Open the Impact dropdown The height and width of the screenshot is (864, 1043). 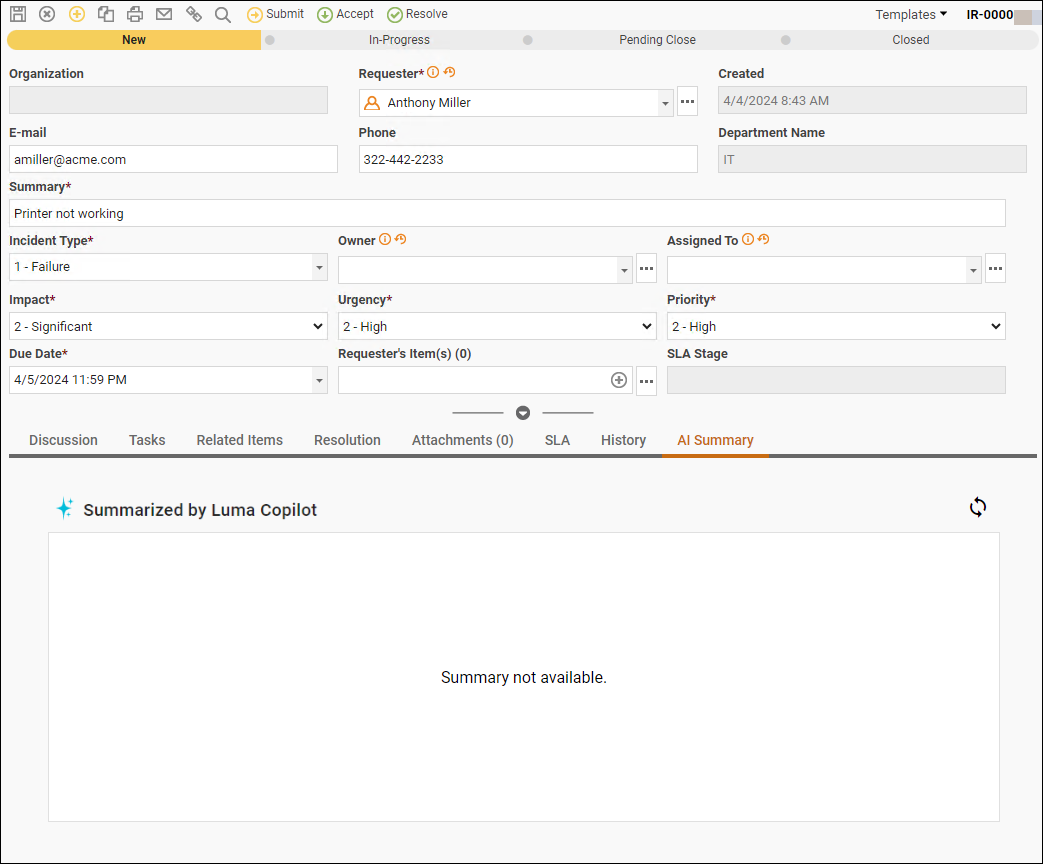click(x=168, y=326)
